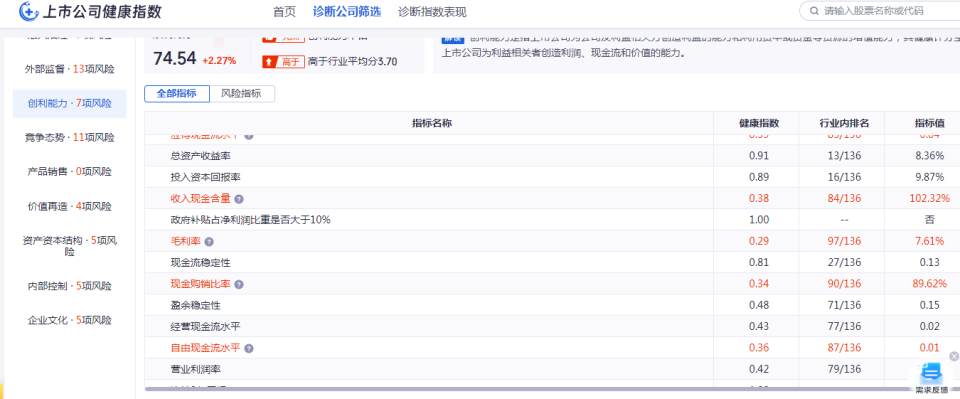
Task: Open 诊断公司筛选 tab
Action: (x=347, y=12)
